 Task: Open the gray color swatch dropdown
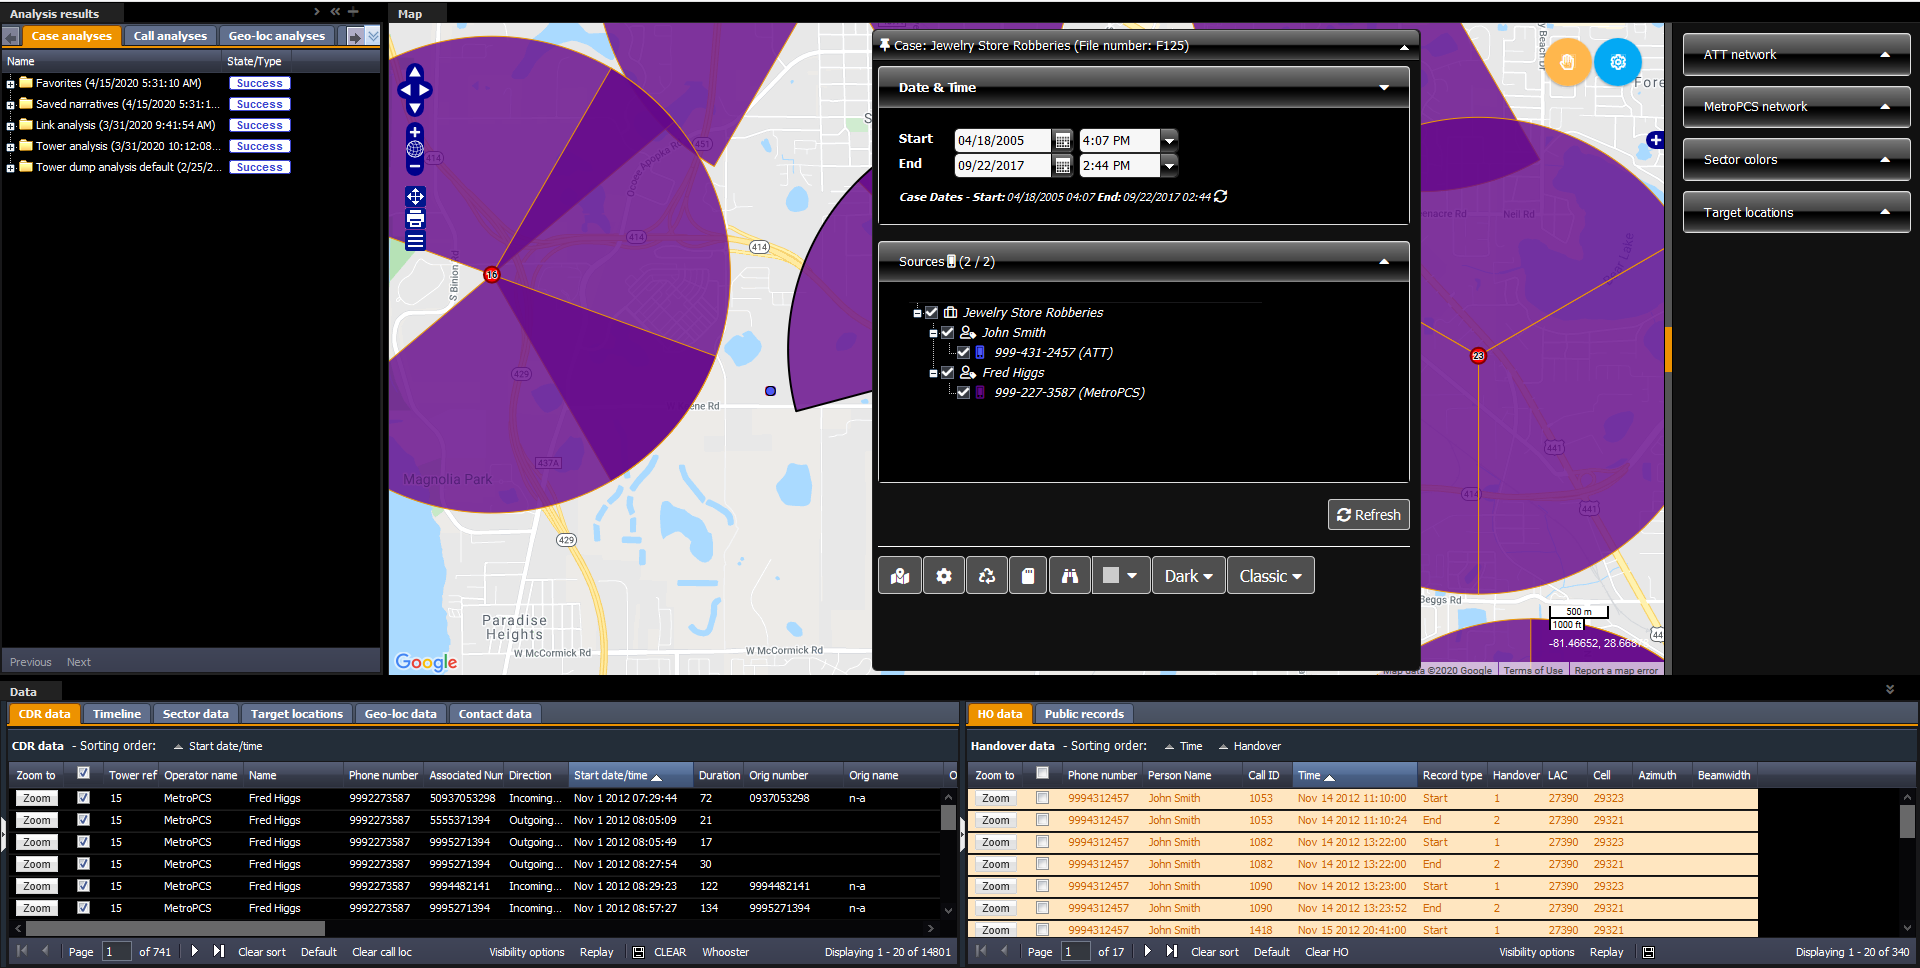click(1119, 576)
